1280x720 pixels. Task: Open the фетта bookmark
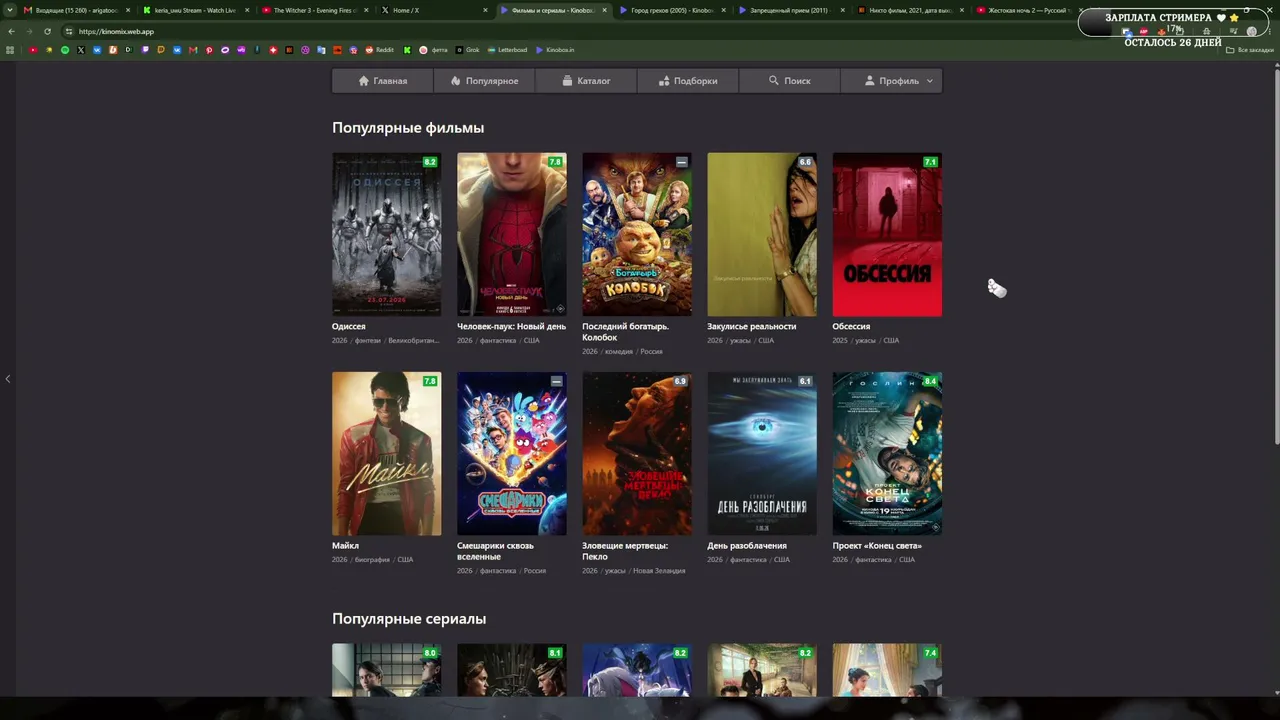(434, 50)
